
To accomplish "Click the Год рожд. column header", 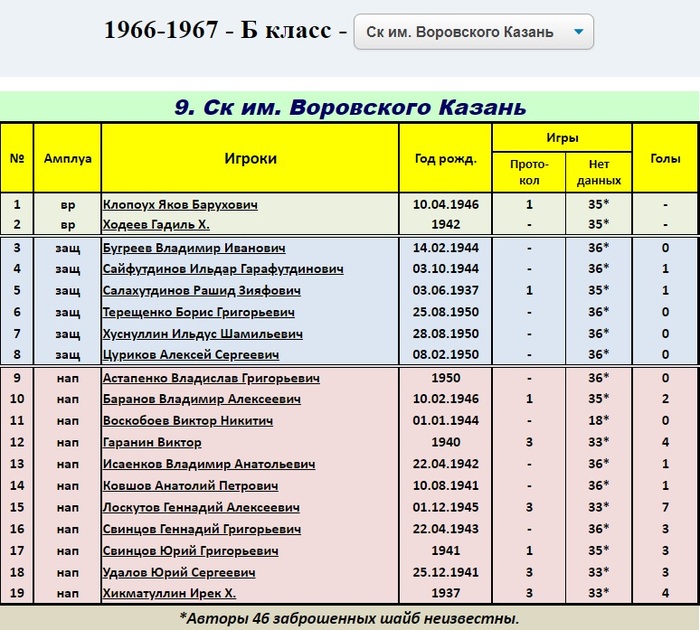I will pyautogui.click(x=446, y=158).
